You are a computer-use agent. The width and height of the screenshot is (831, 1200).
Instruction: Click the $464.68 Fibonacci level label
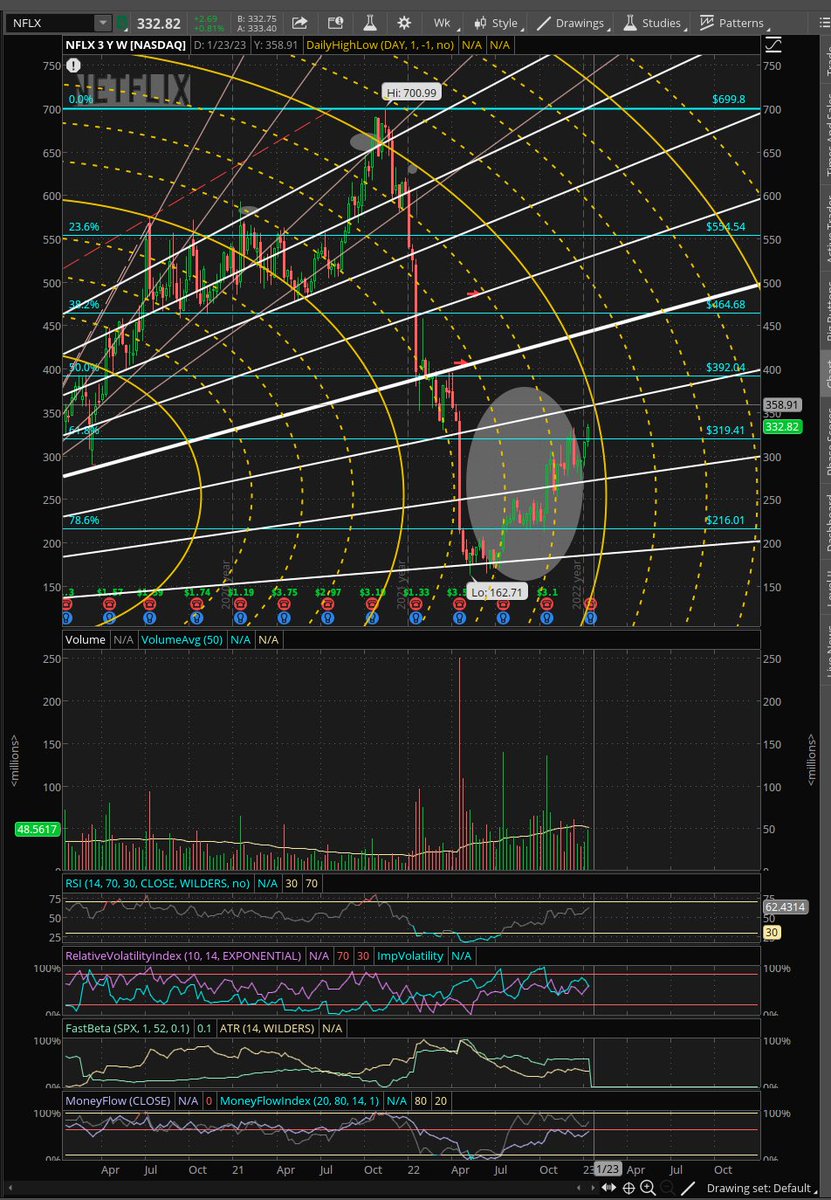[x=726, y=304]
